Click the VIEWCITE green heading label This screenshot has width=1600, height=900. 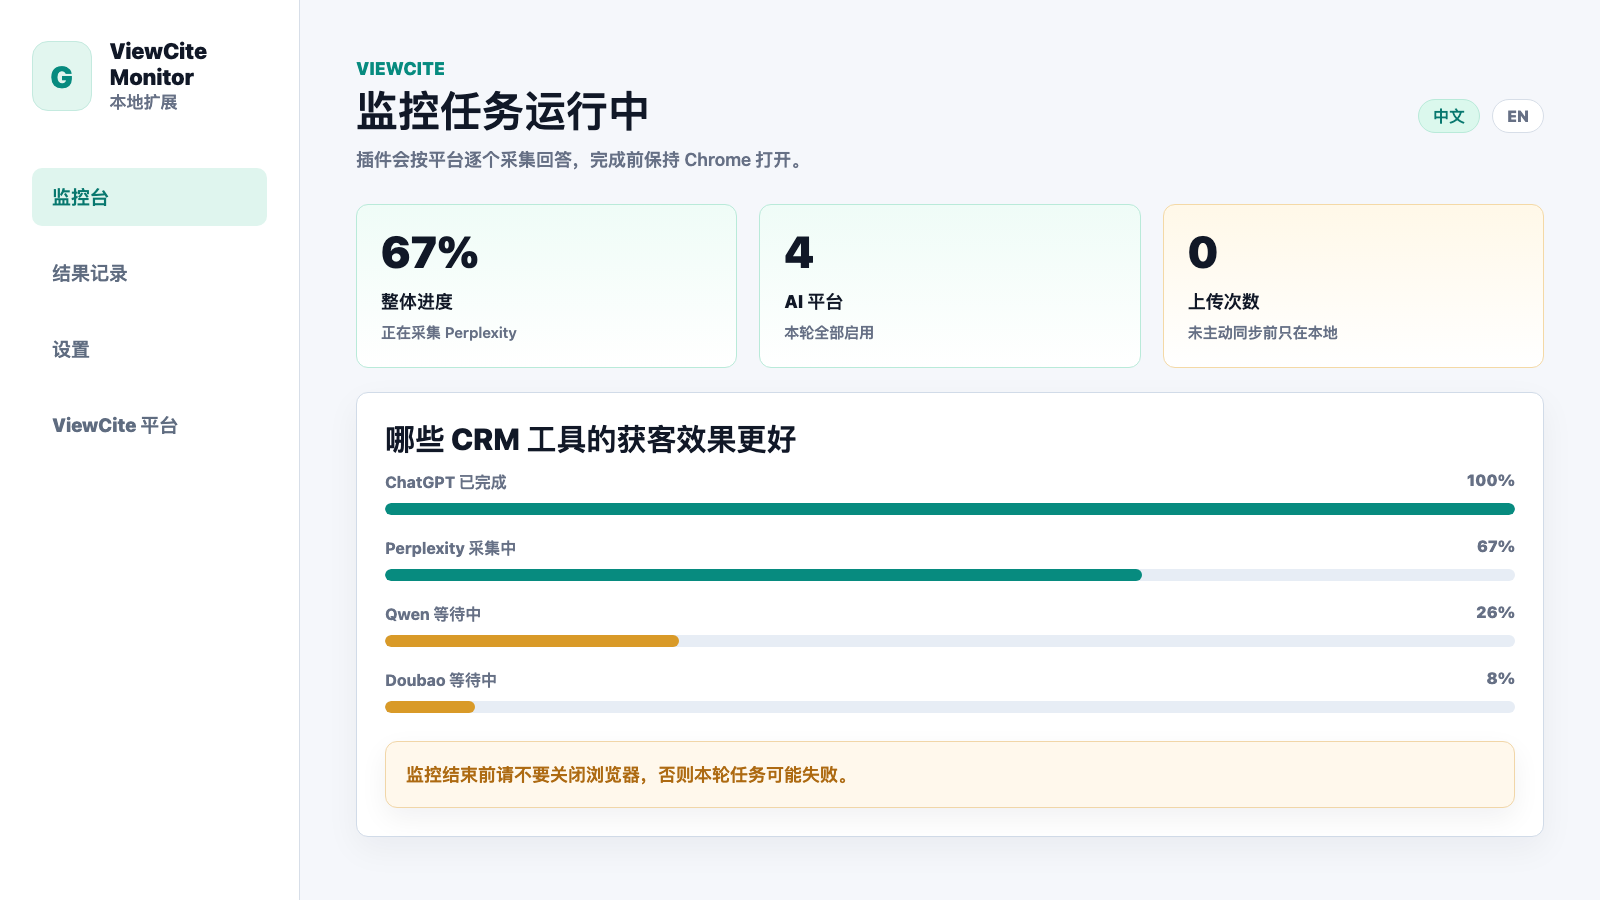[x=400, y=69]
